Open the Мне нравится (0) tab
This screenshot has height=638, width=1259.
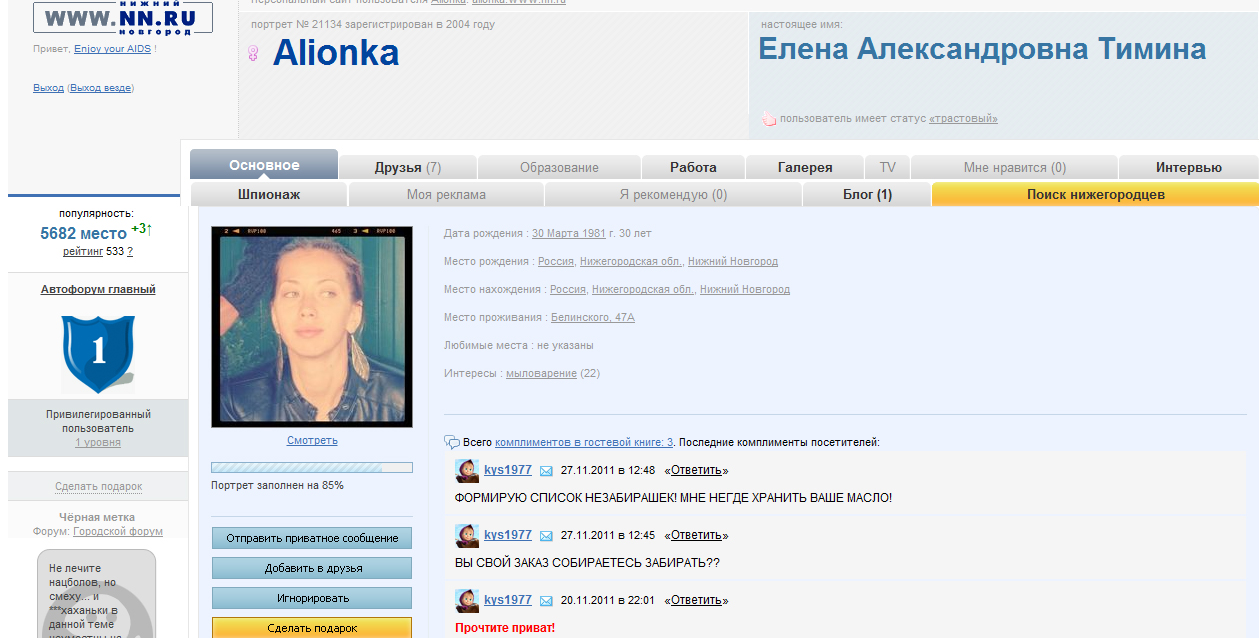(1014, 167)
